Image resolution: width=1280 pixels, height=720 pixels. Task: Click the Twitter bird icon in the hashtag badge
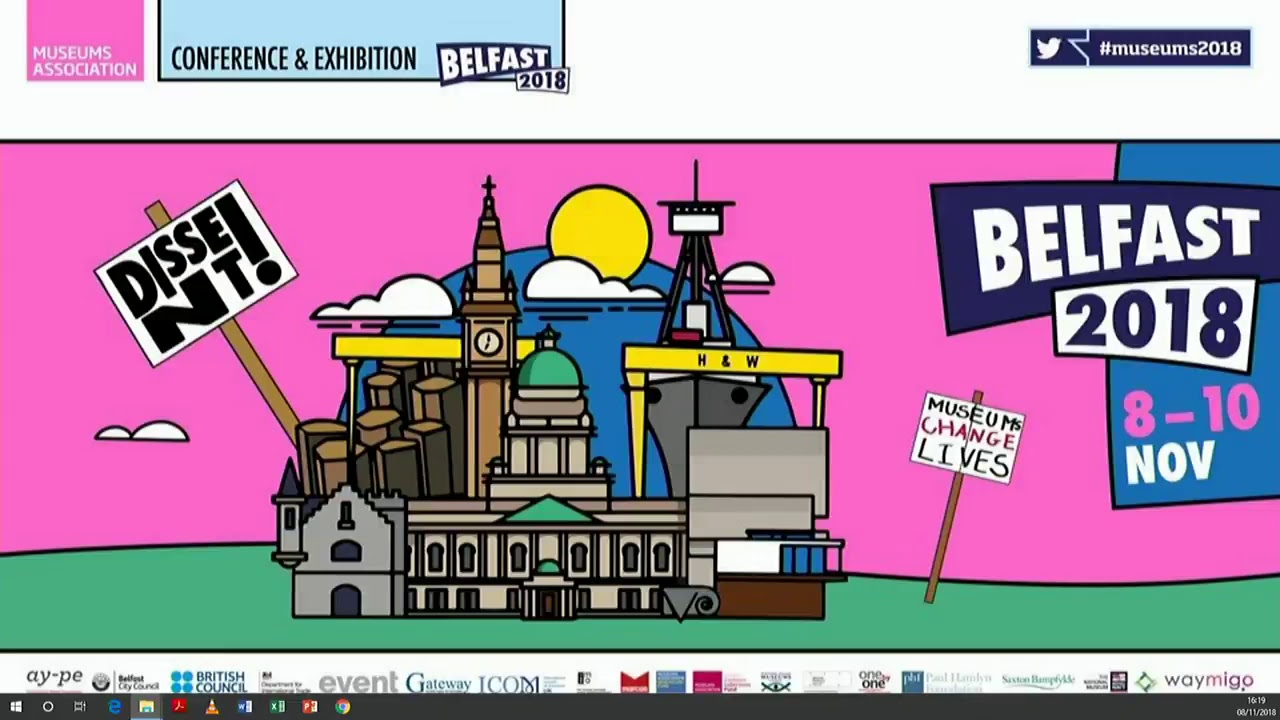1048,48
